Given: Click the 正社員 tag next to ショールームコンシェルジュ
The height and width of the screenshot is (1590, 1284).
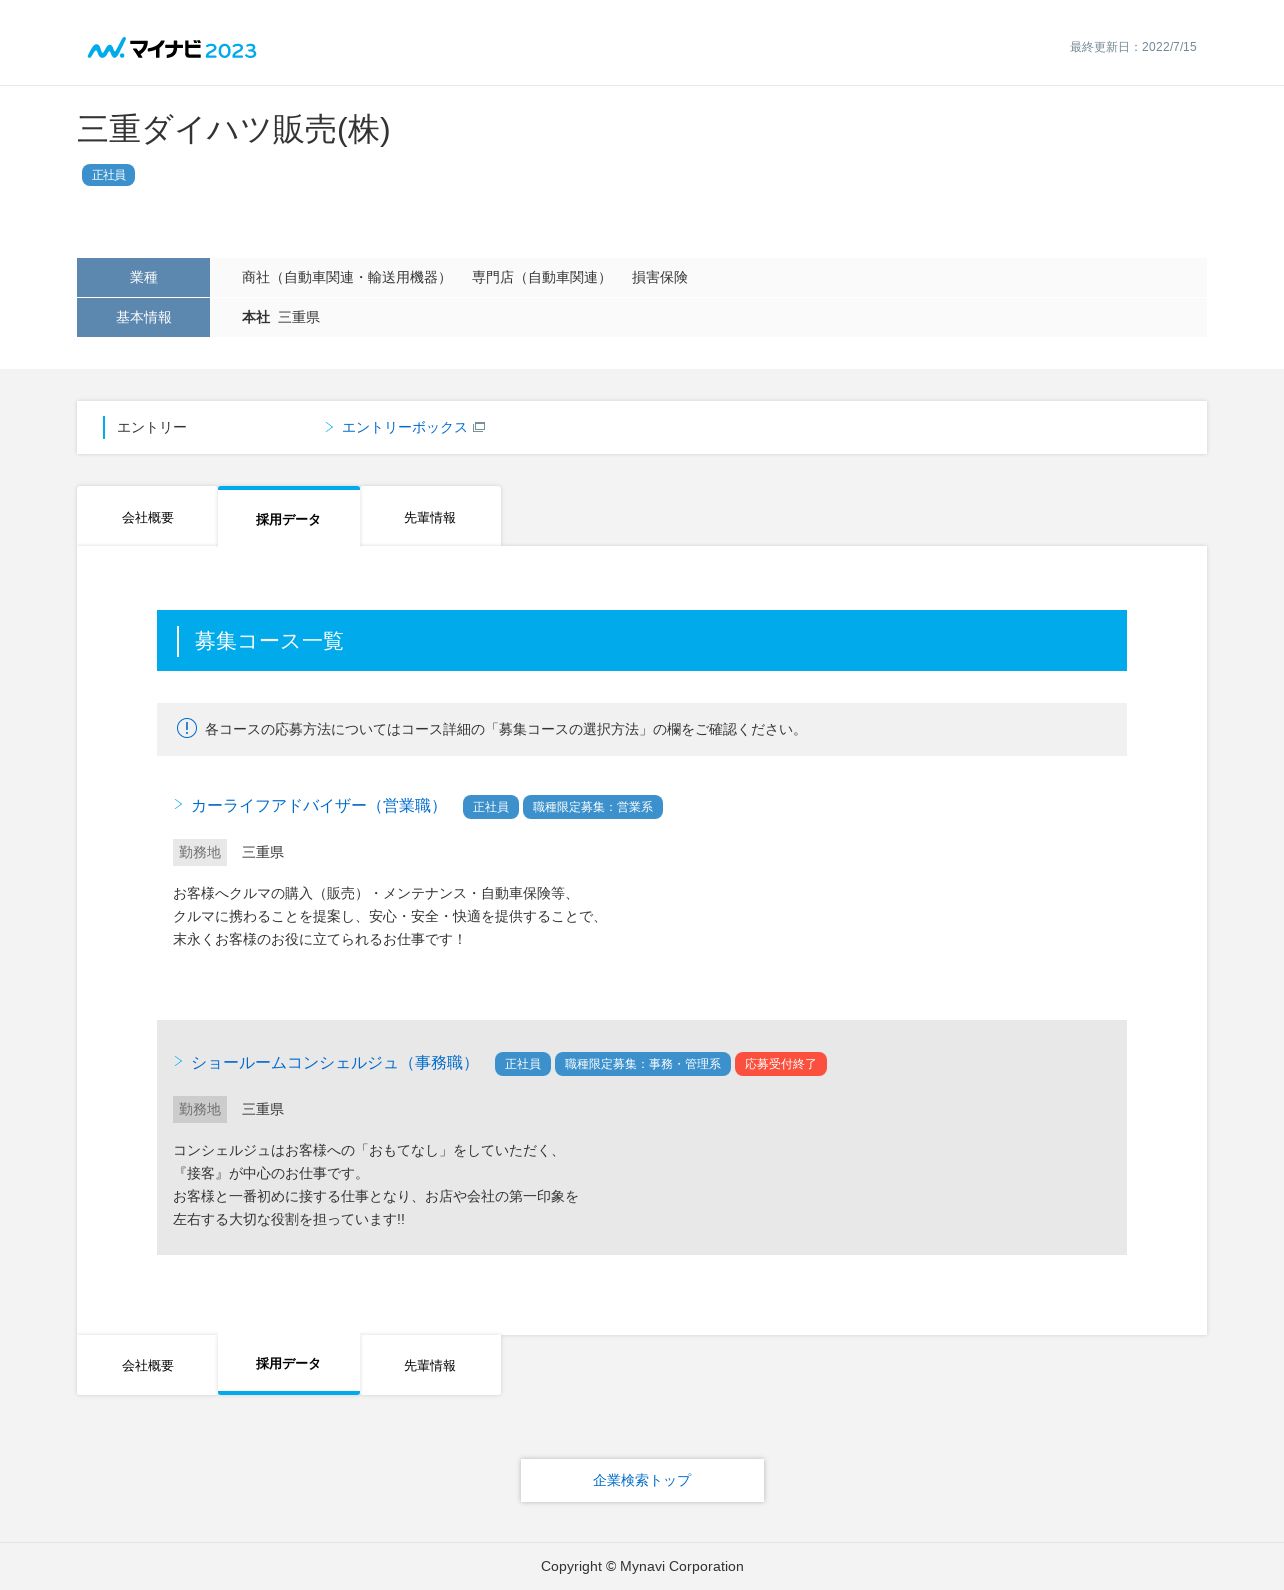Looking at the screenshot, I should pyautogui.click(x=523, y=1064).
